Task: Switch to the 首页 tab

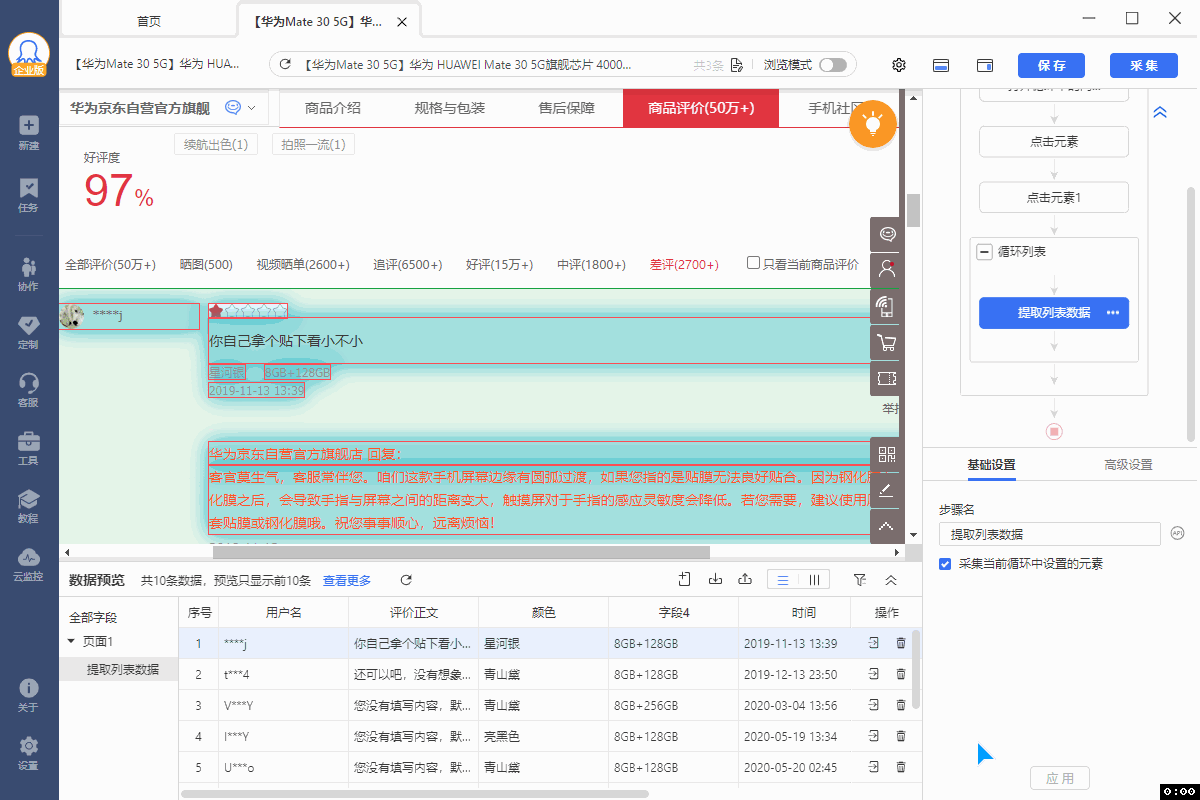Action: pos(148,21)
